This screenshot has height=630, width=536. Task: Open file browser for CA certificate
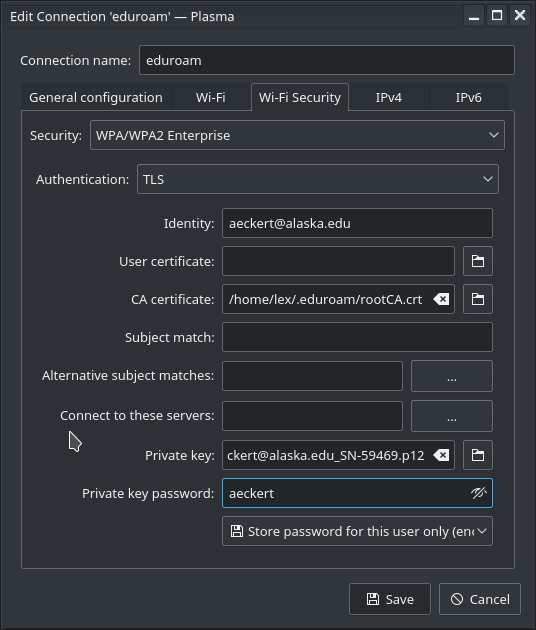[x=478, y=299]
